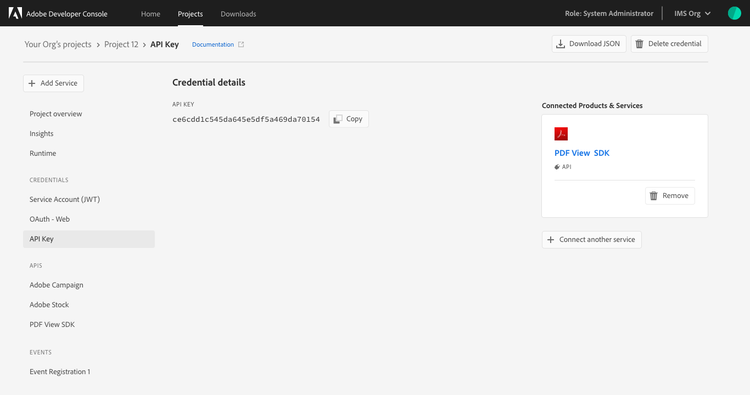750x395 pixels.
Task: Click the copy icon next to API key
Action: 338,119
